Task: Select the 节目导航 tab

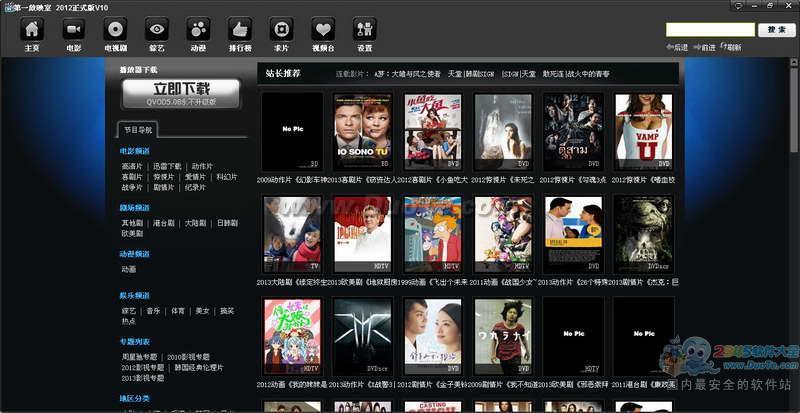Action: 137,130
